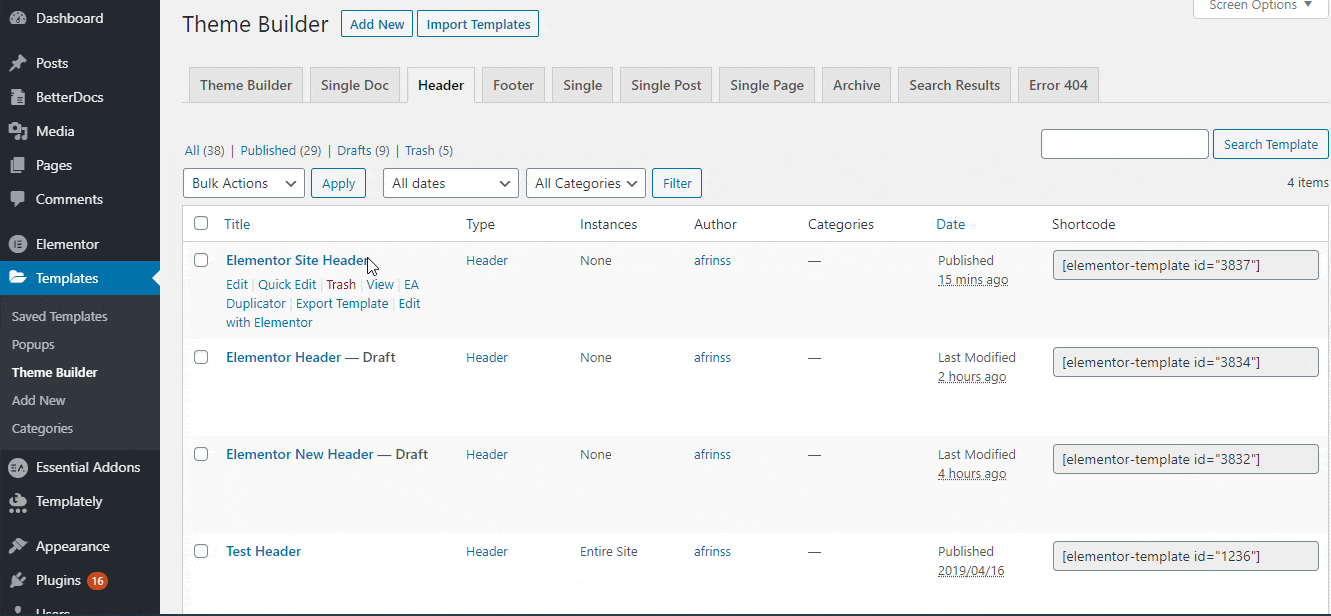Open the BetterDocs sidebar icon
Viewport: 1331px width, 616px height.
pos(18,97)
